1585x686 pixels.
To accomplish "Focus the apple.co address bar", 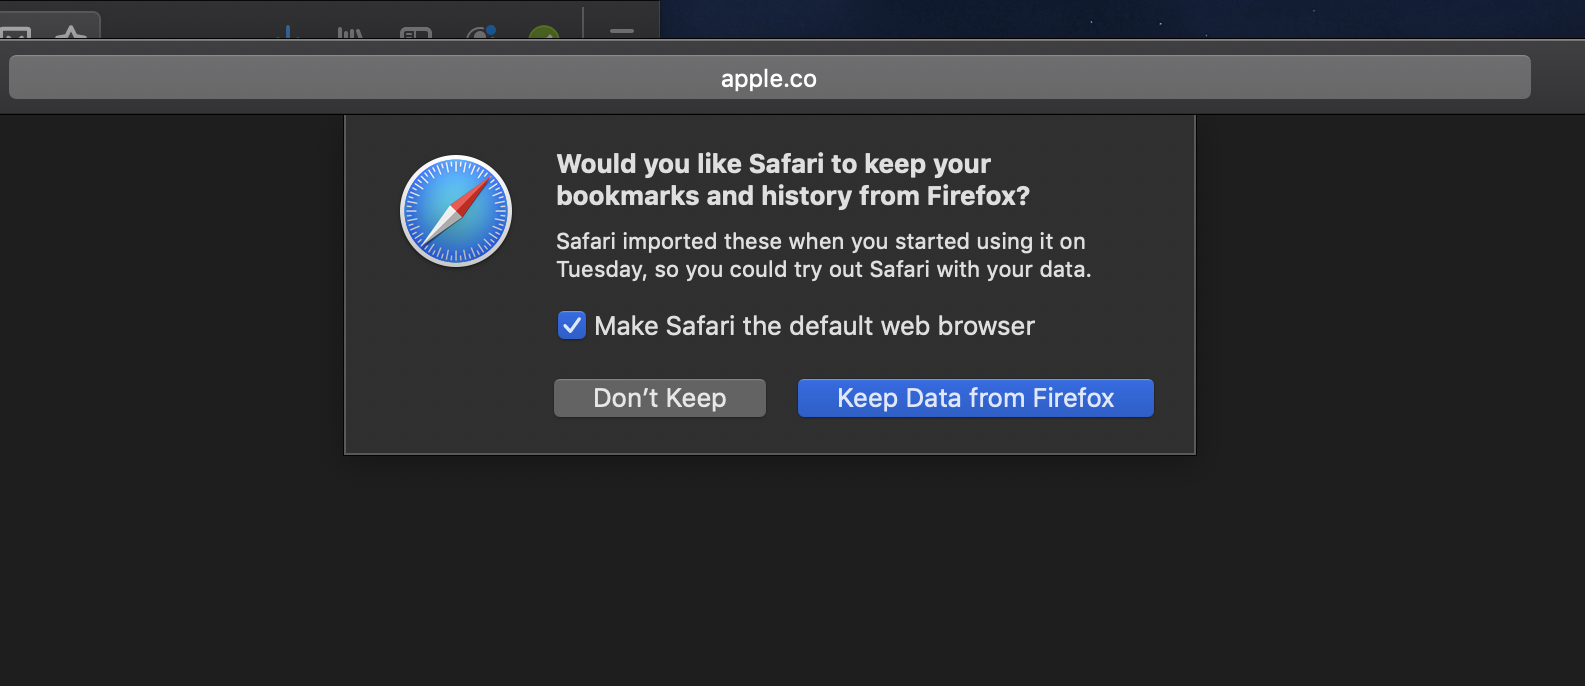I will click(769, 78).
